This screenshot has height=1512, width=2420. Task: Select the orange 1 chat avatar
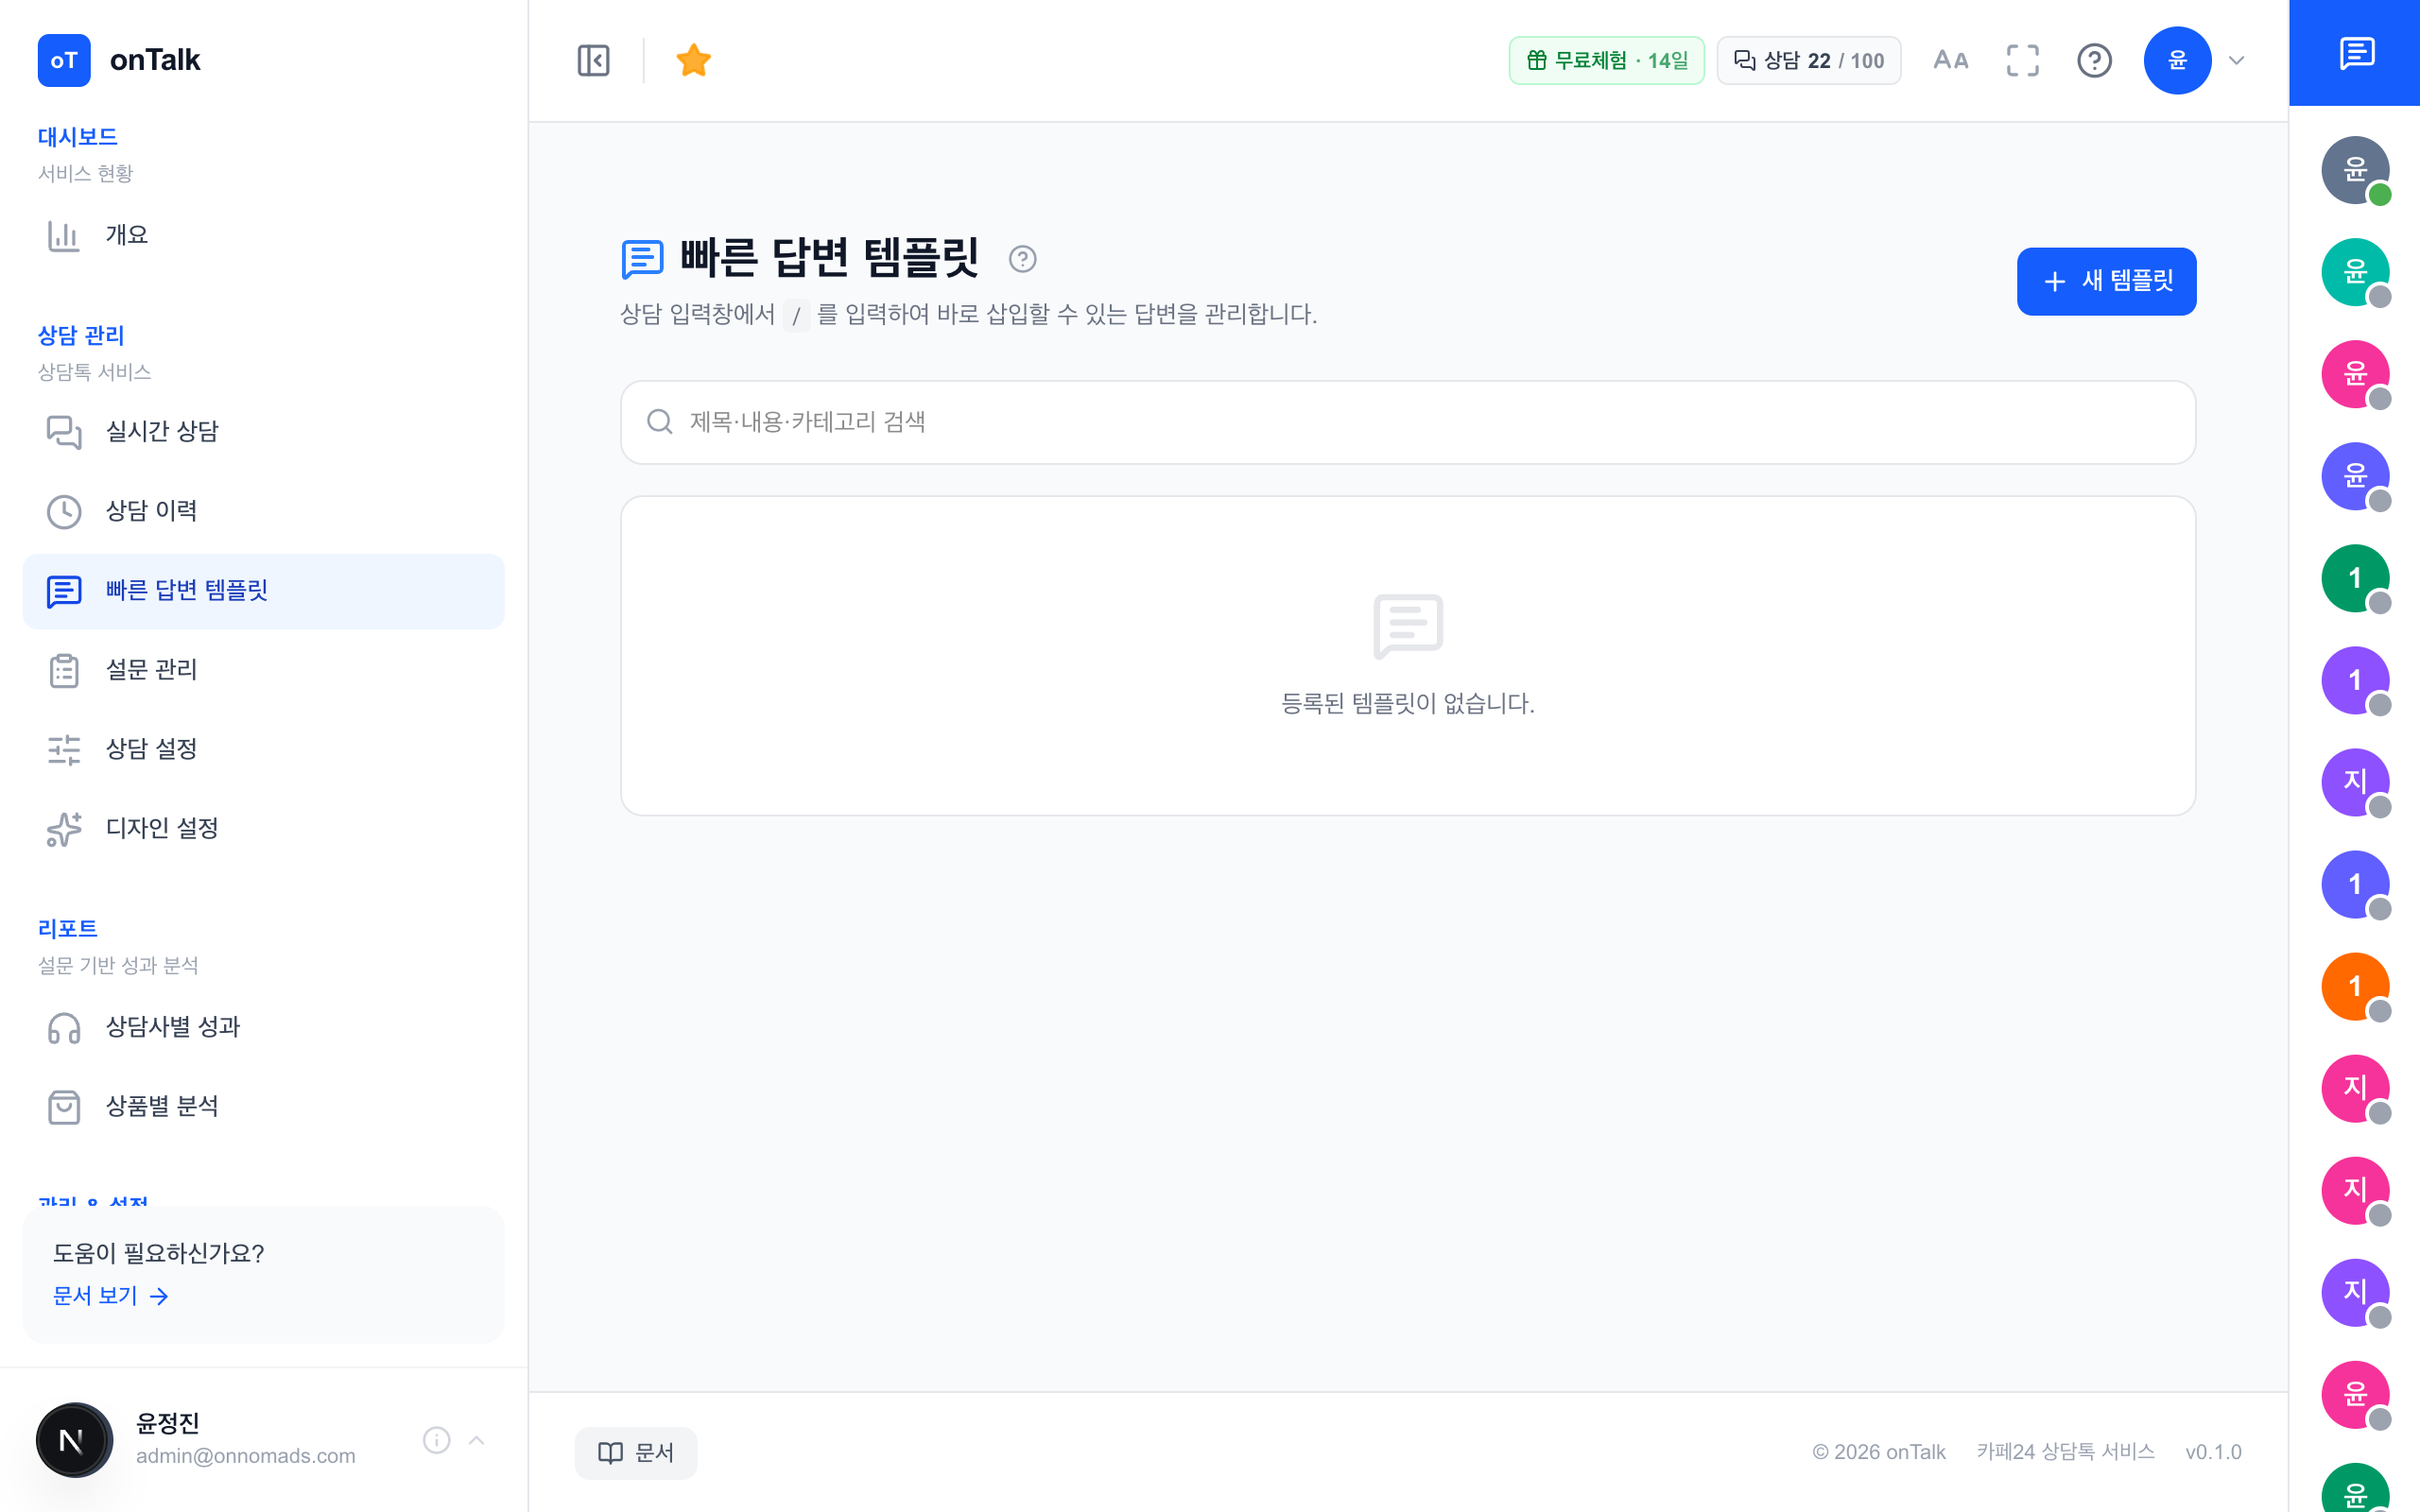[x=2355, y=986]
